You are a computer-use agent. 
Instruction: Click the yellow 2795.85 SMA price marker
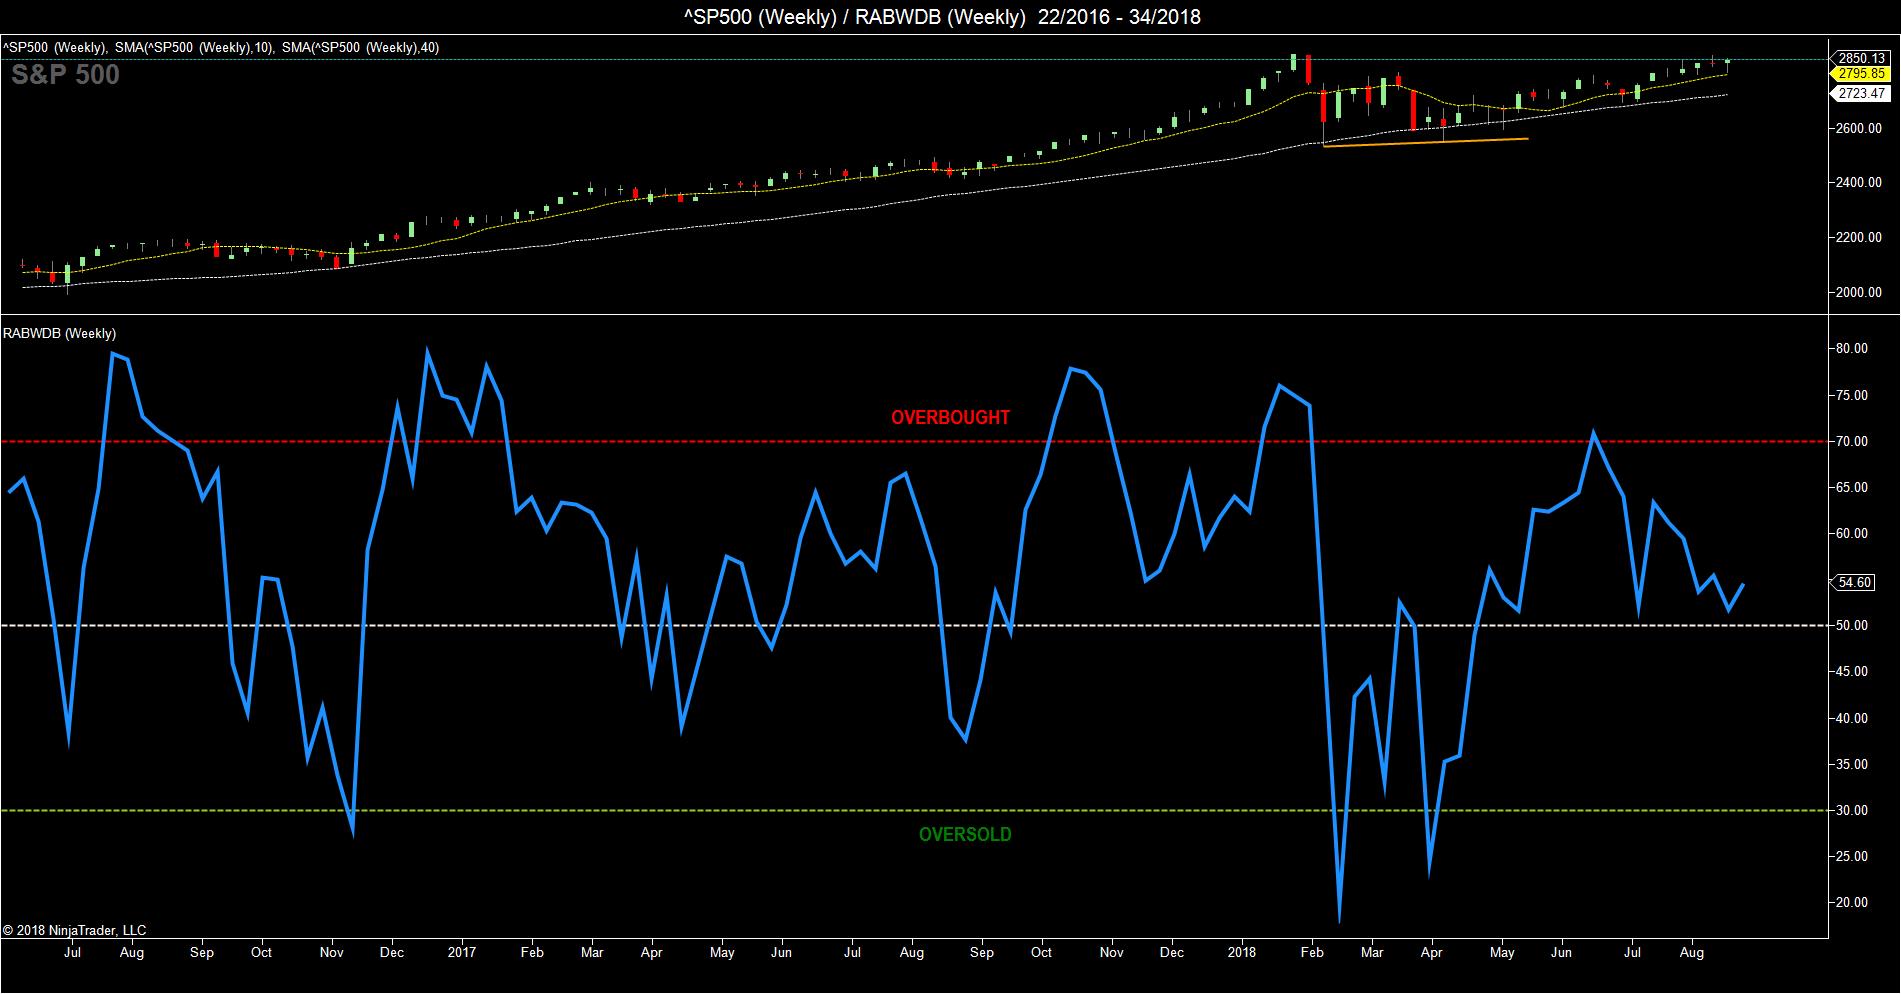coord(1861,73)
